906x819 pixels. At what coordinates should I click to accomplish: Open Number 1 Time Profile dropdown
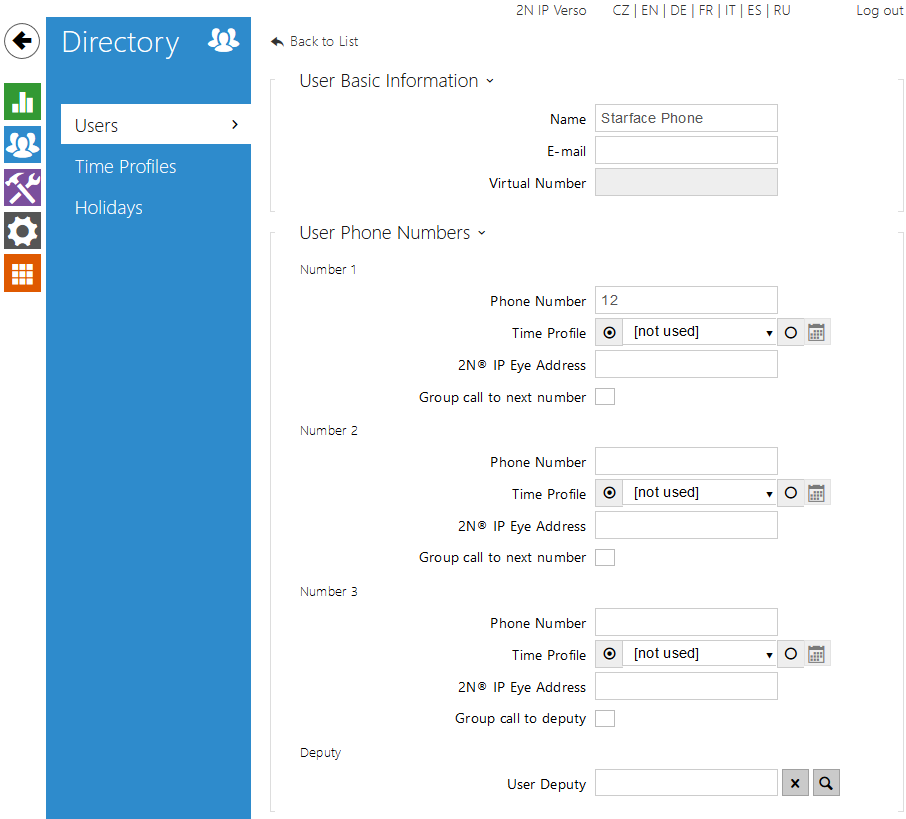click(700, 332)
